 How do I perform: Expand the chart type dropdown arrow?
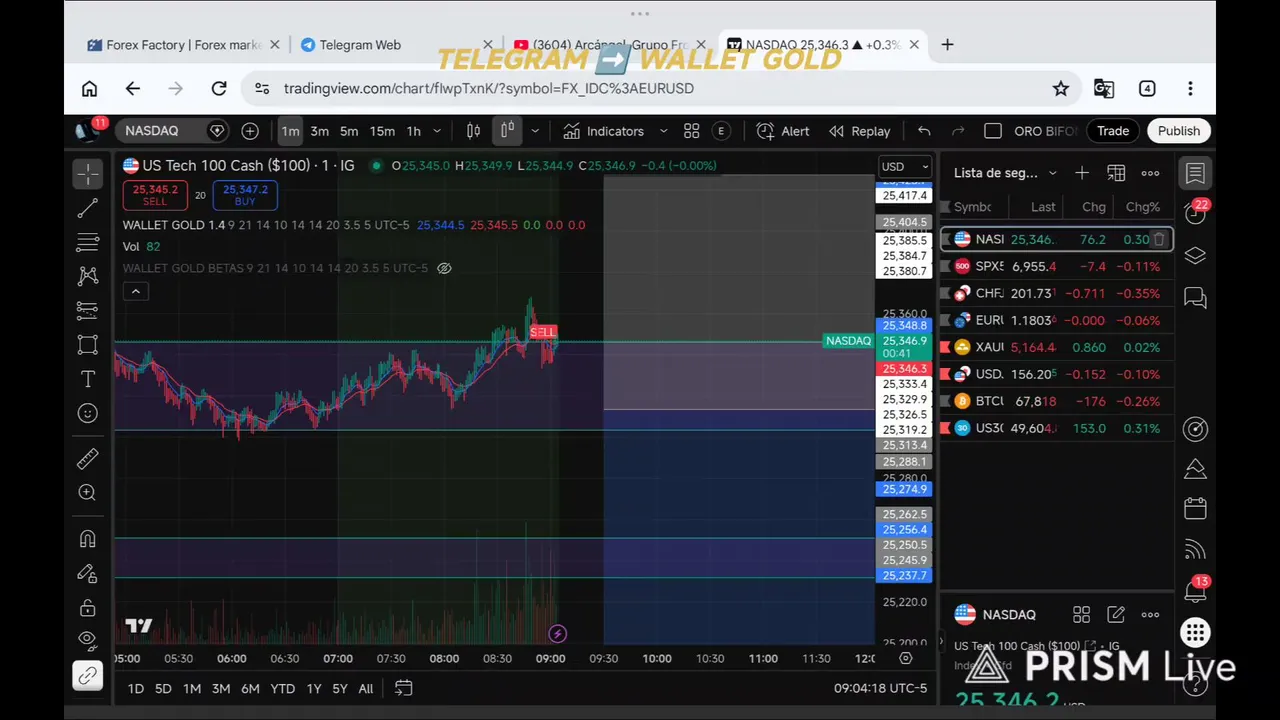point(535,131)
